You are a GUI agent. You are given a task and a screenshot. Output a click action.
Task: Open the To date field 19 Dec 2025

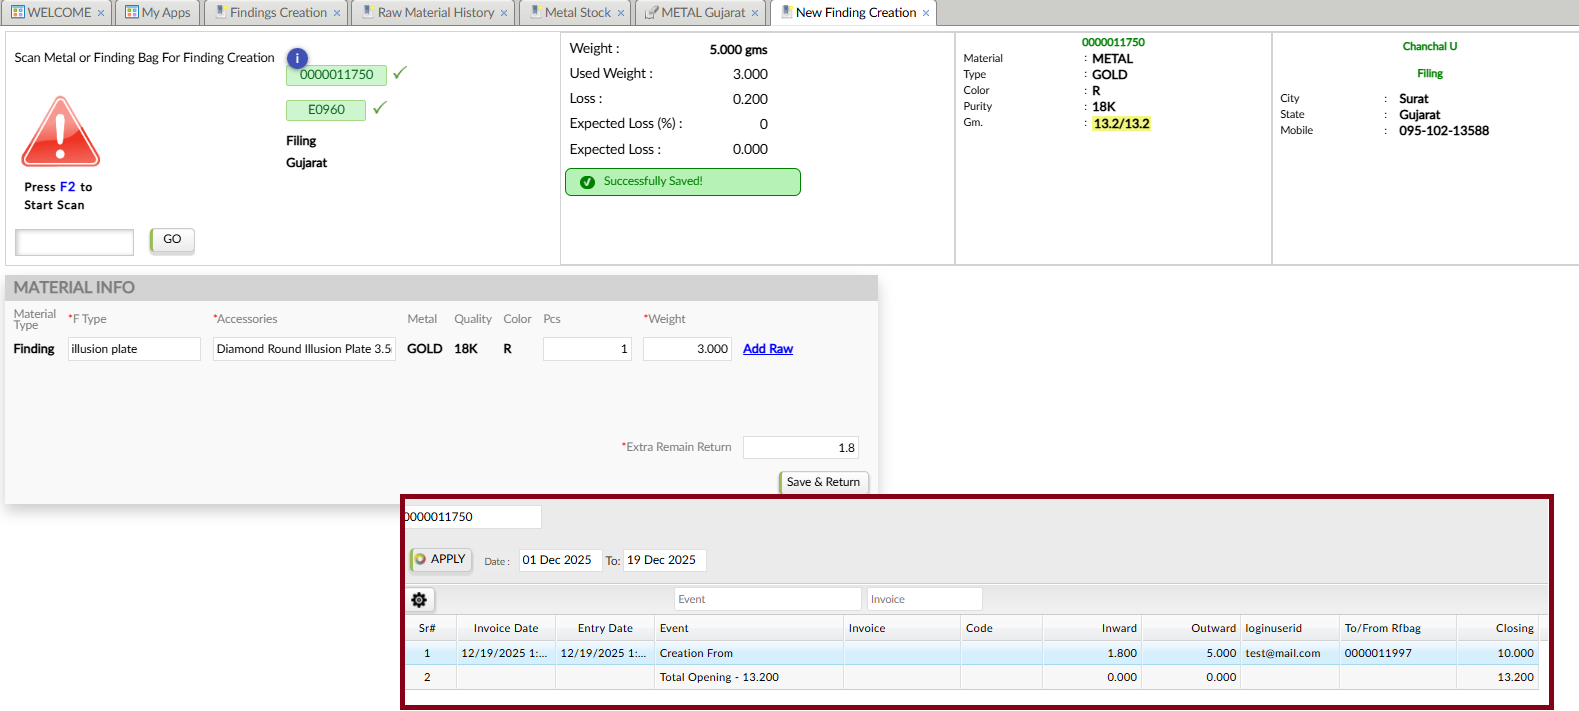tap(664, 560)
